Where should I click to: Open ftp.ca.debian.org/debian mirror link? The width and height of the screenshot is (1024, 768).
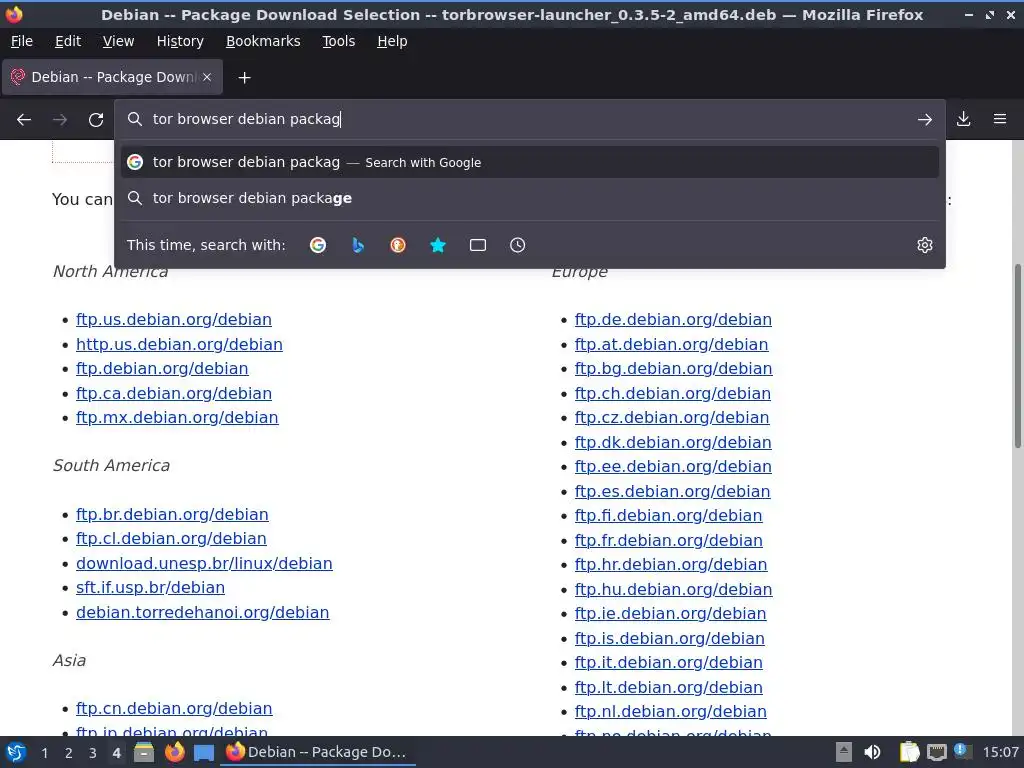[x=174, y=393]
